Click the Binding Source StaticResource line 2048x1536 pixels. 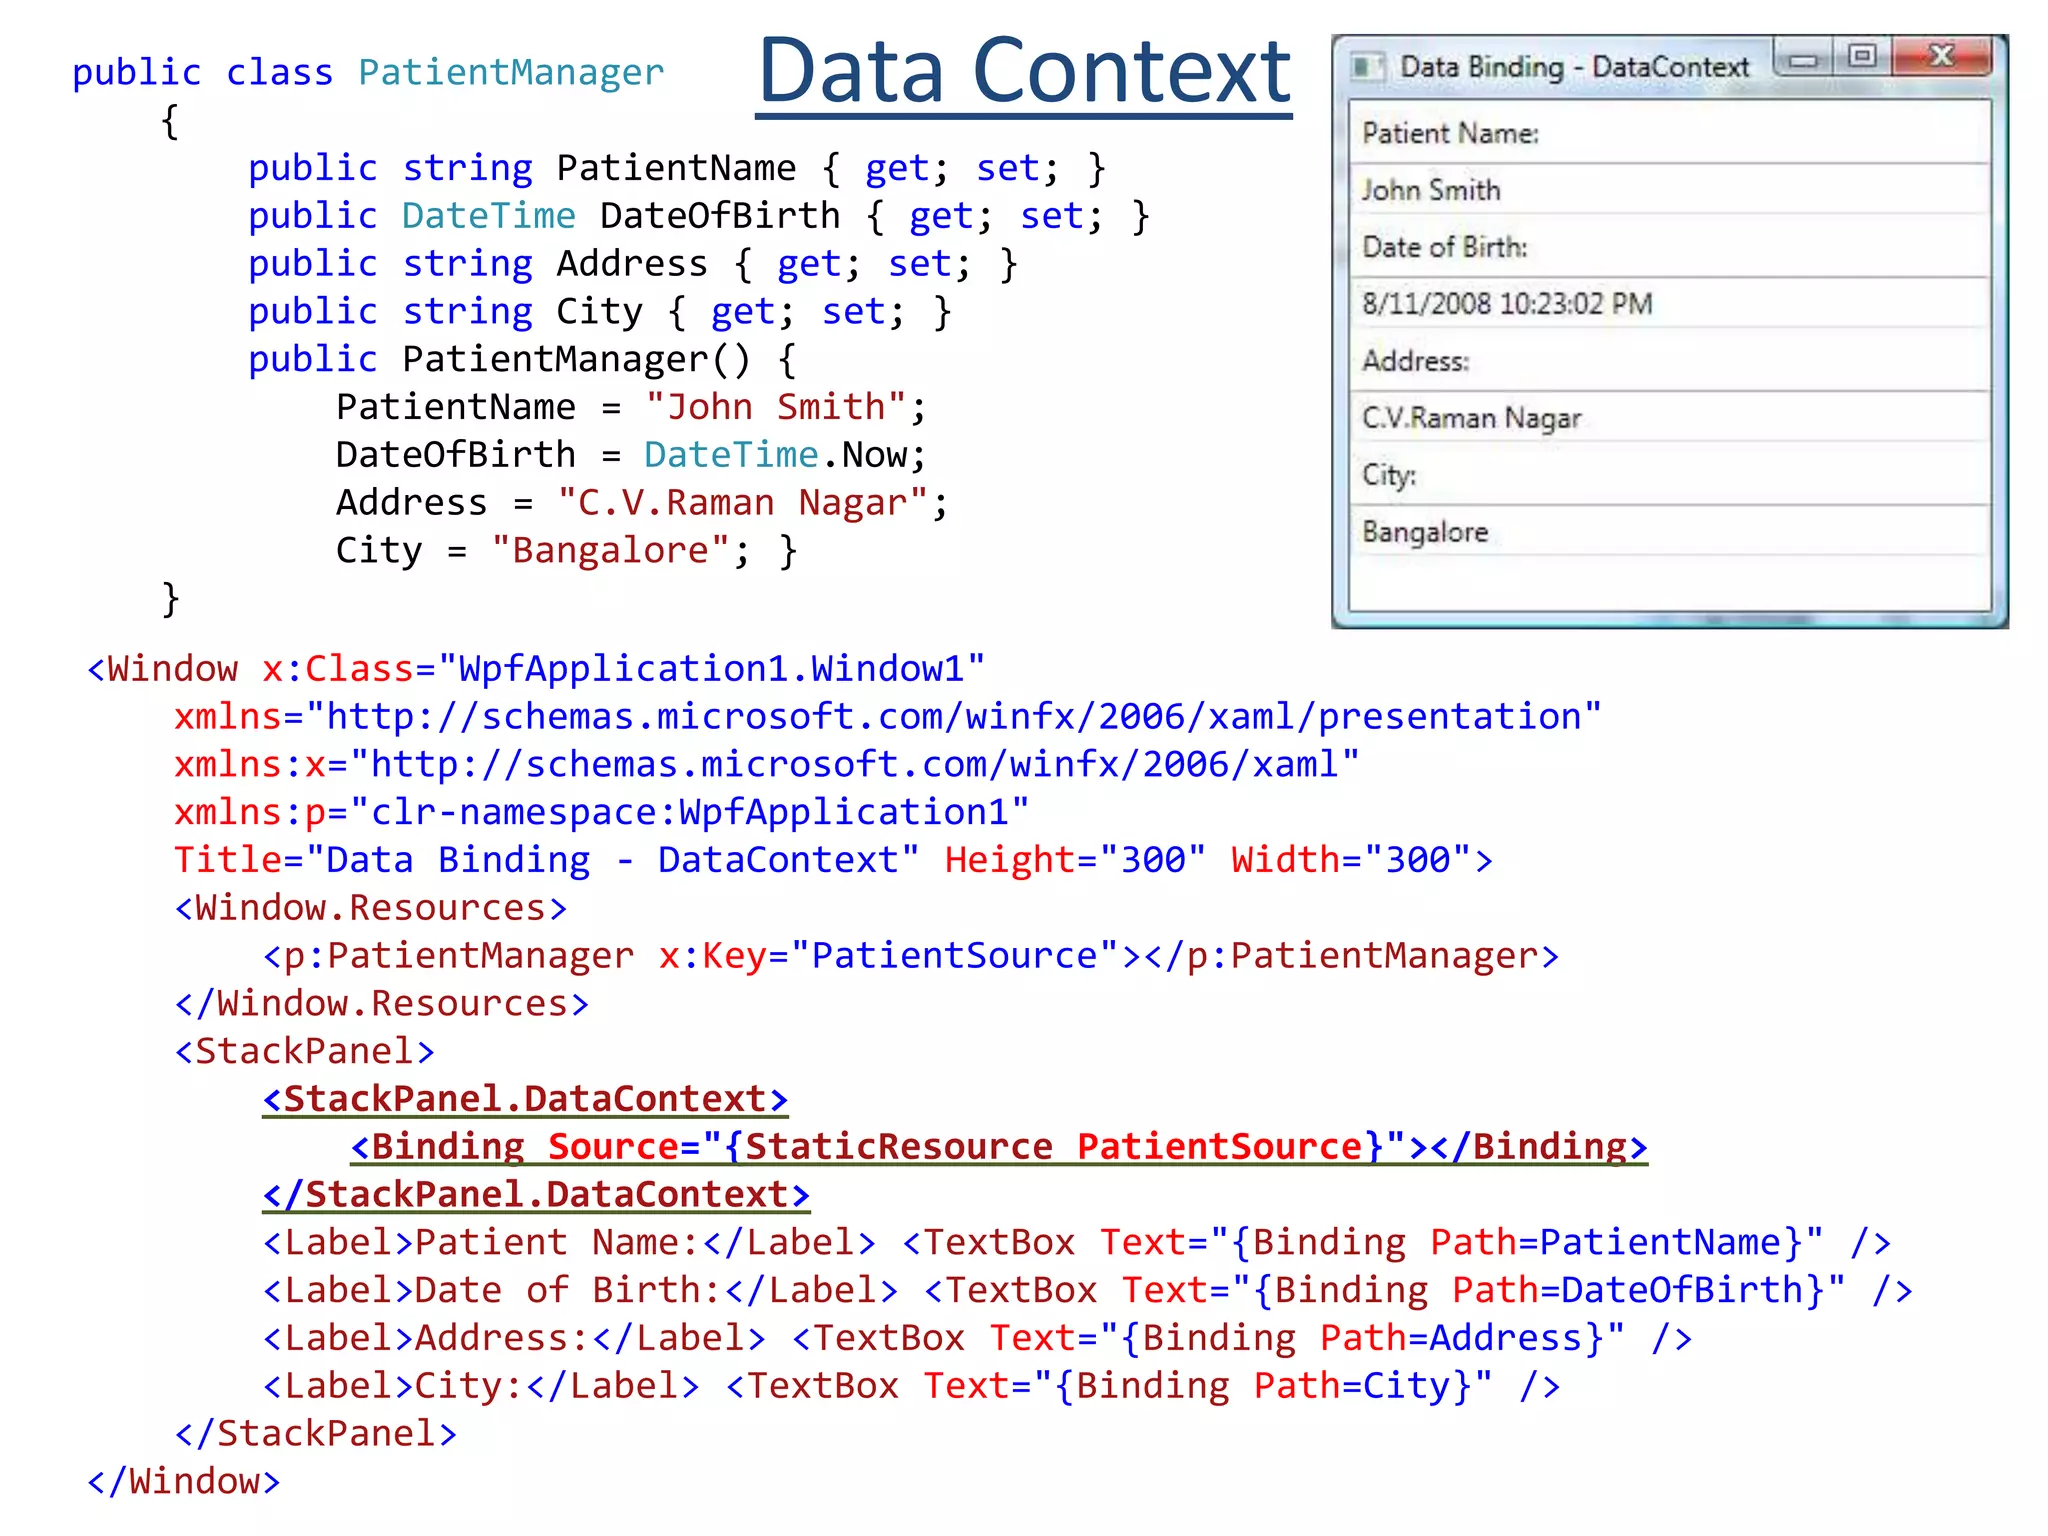[999, 1147]
